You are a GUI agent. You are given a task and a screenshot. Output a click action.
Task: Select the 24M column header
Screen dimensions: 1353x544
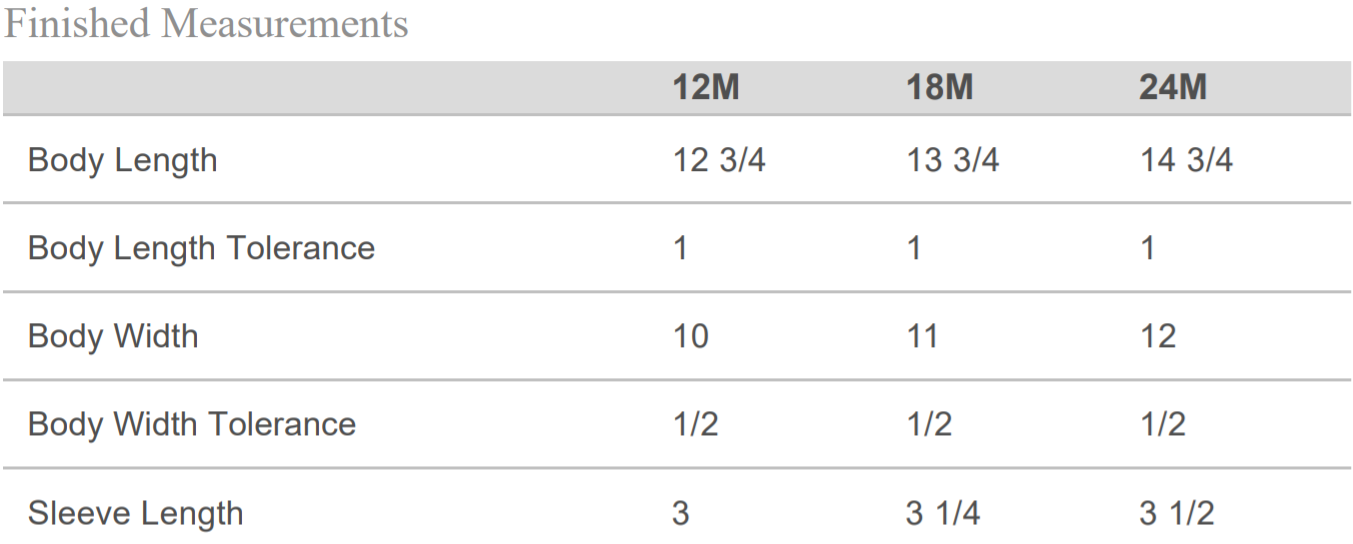point(1173,88)
